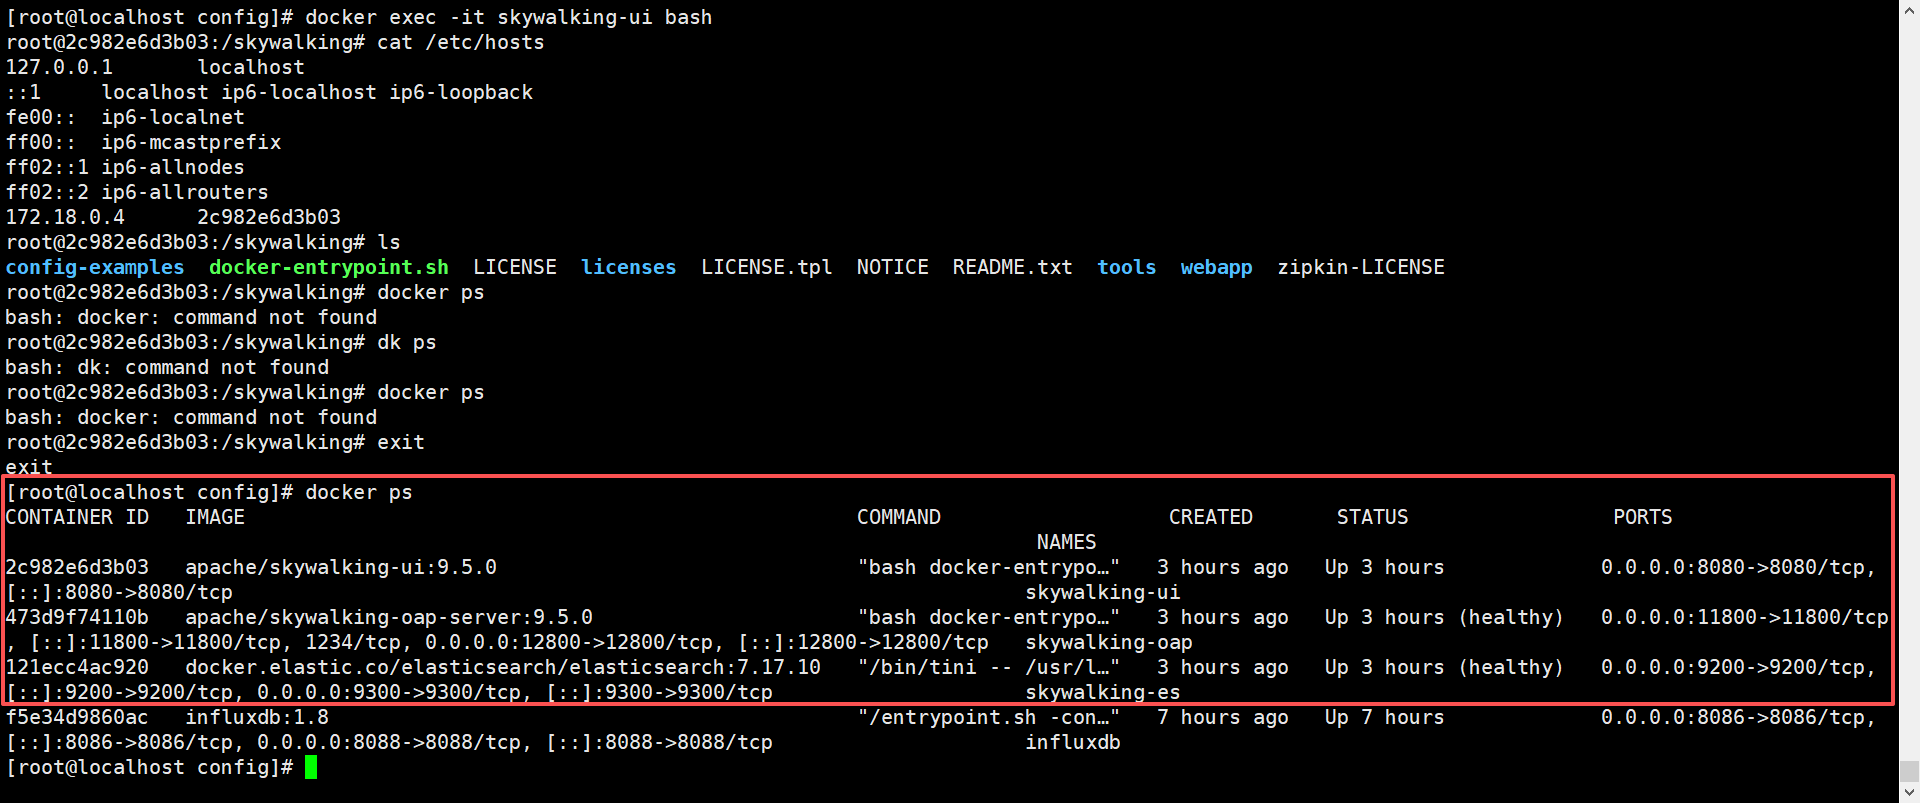Click the 'LICENSE.tpl' file name
Viewport: 1920px width, 803px height.
tap(767, 267)
